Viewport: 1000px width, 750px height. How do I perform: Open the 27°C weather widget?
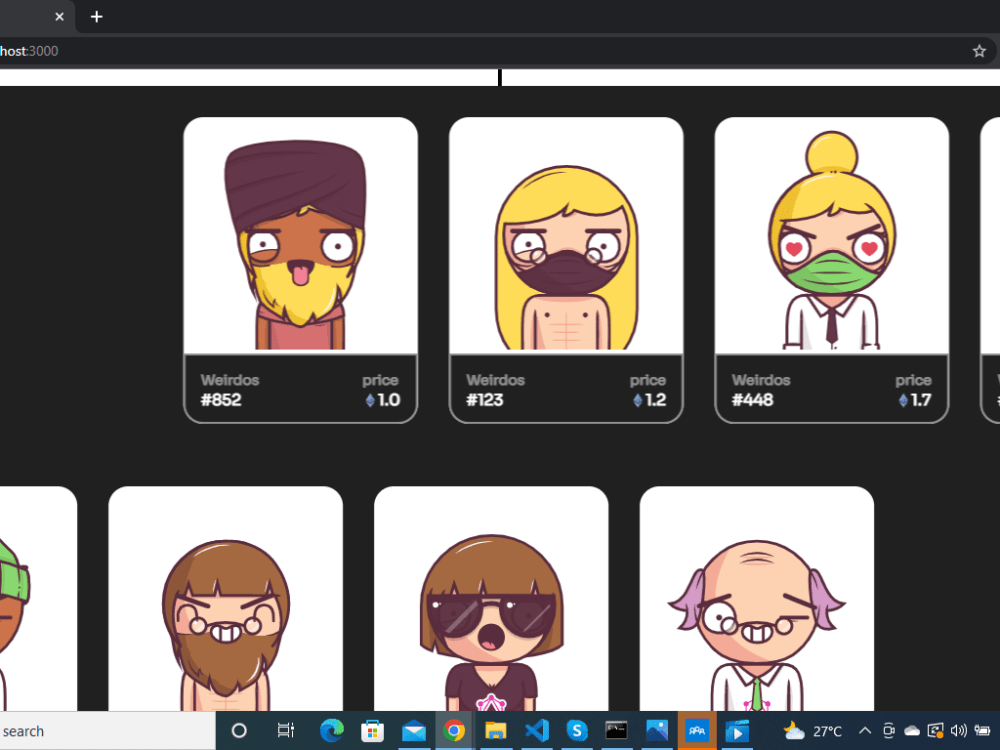812,731
